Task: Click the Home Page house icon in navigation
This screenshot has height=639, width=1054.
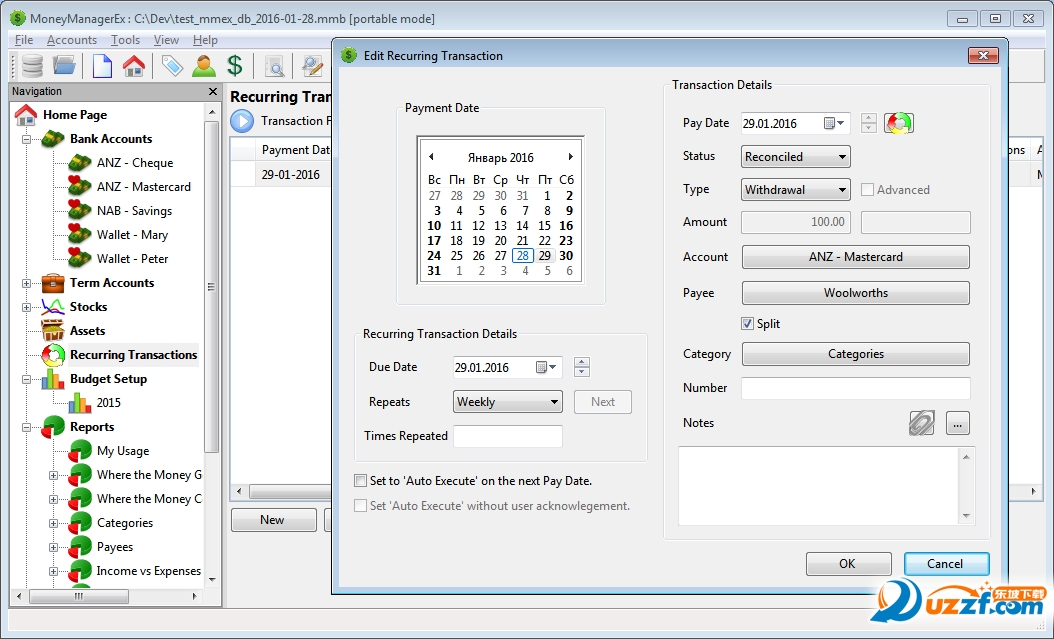Action: coord(26,115)
